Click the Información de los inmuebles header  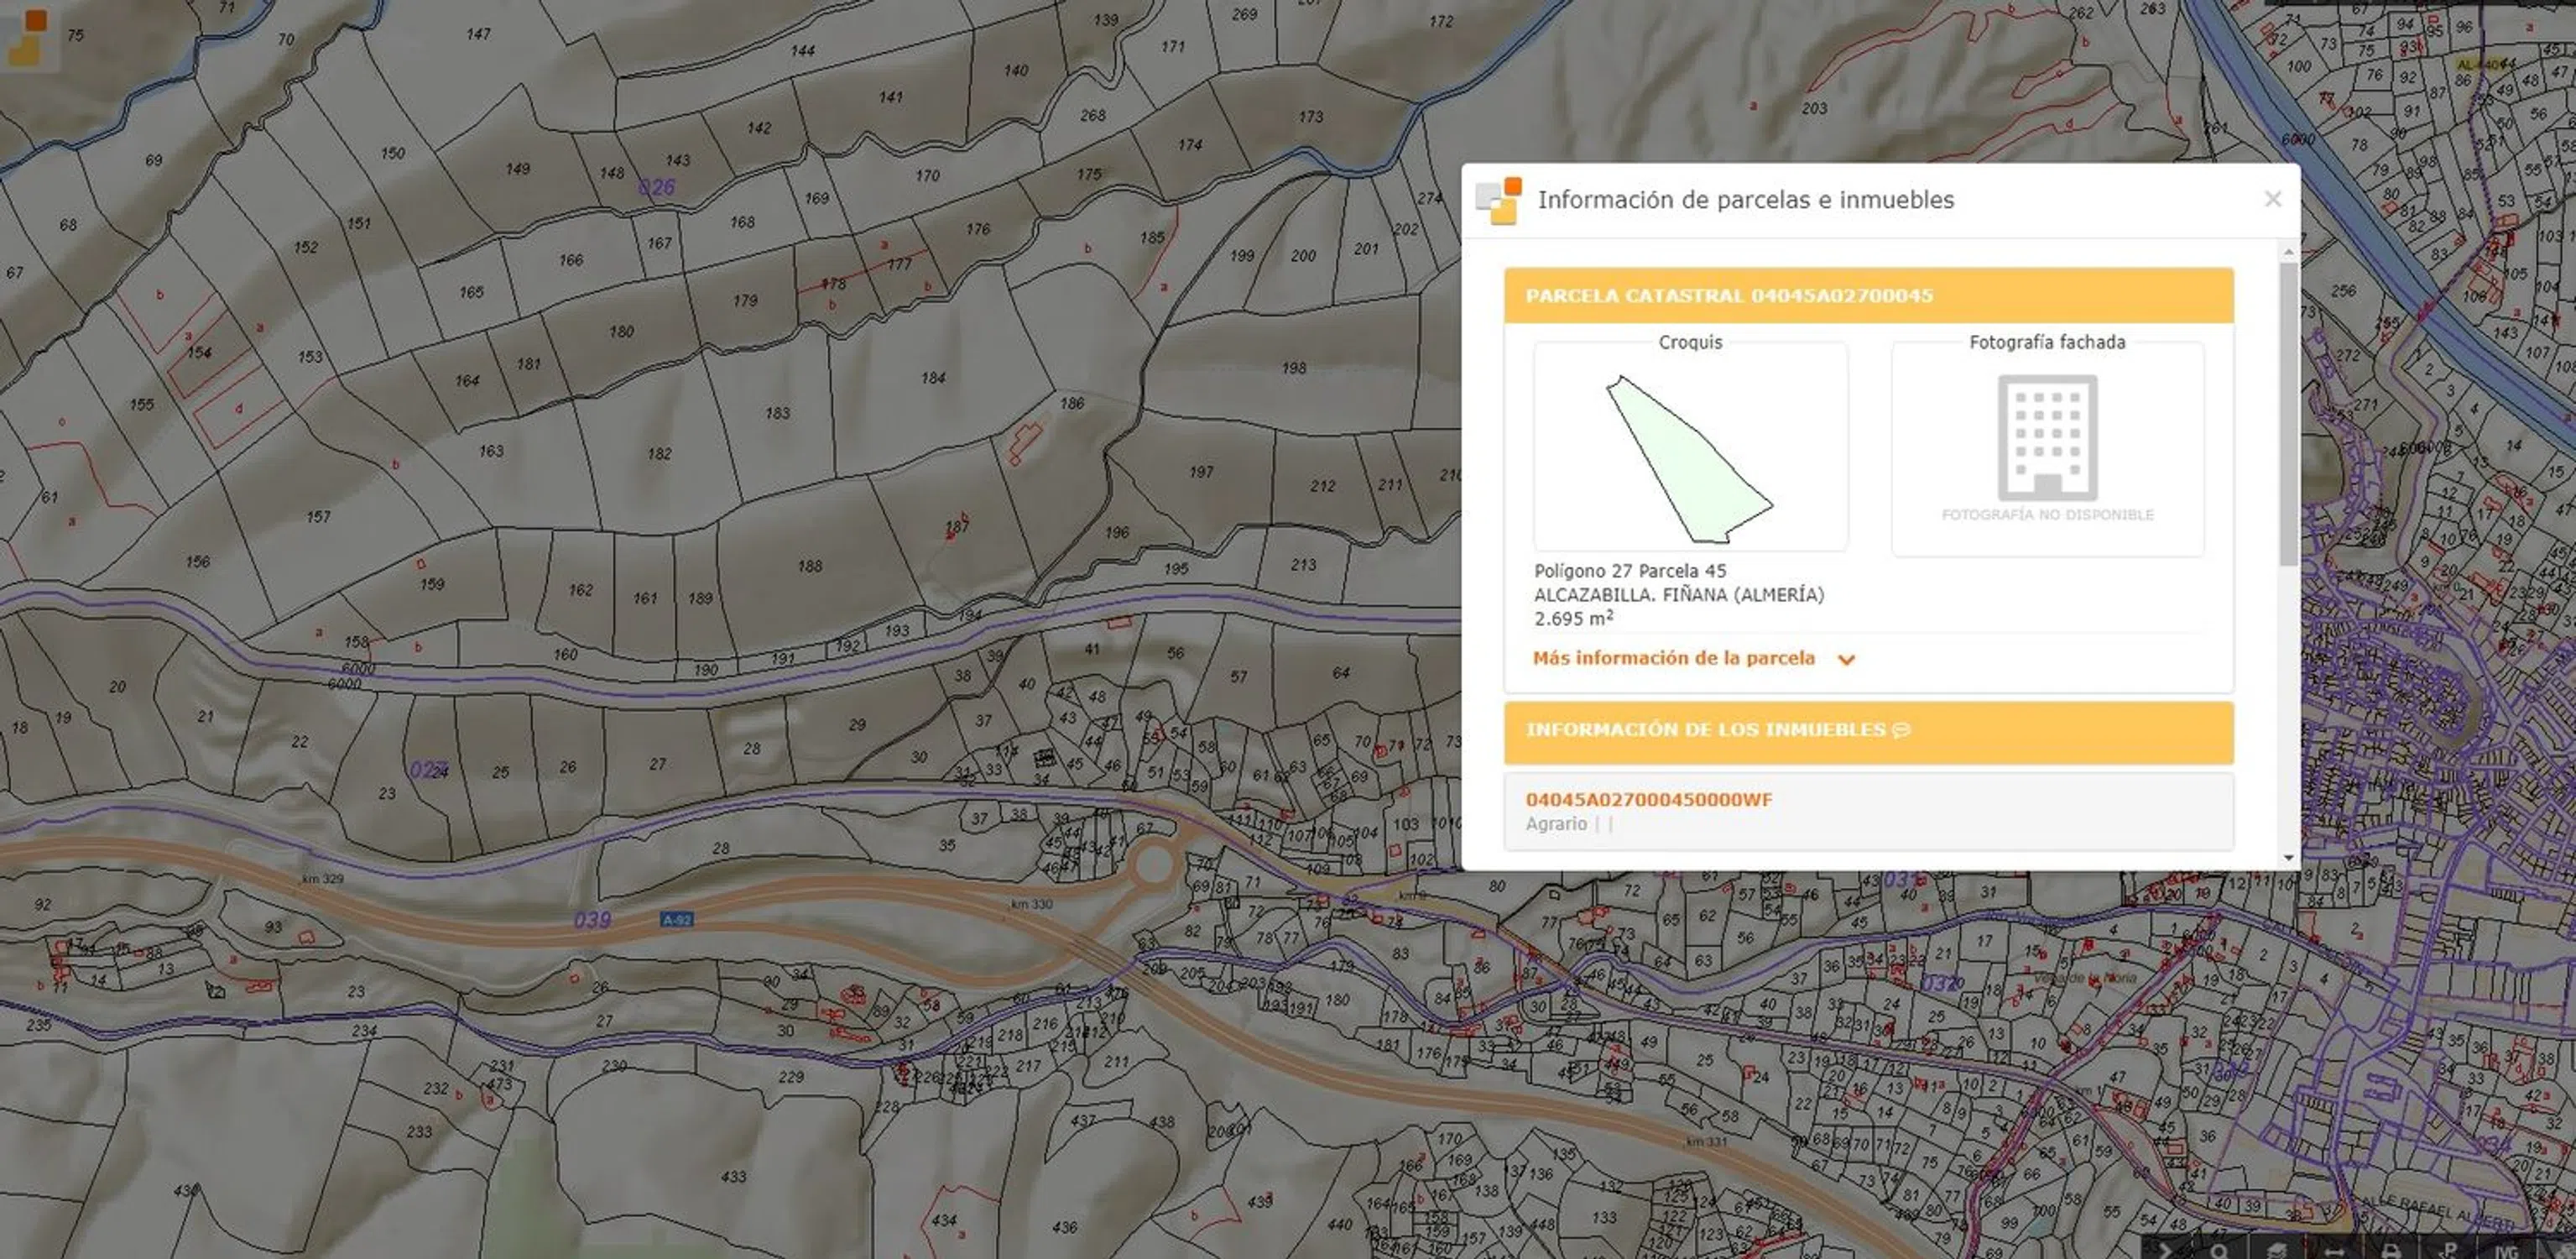[1704, 730]
